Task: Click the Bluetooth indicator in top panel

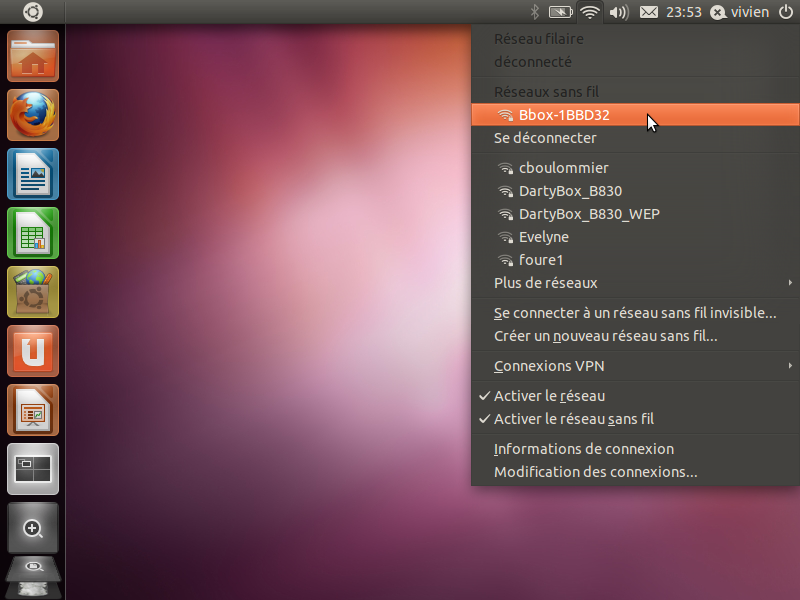Action: pyautogui.click(x=534, y=12)
